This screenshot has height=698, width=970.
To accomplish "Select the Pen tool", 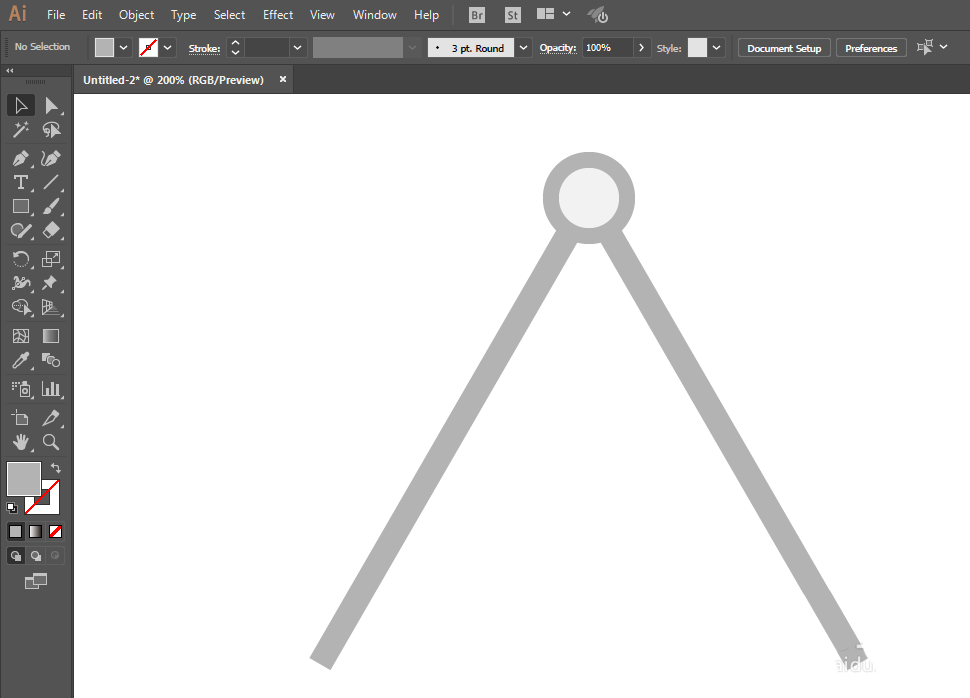I will click(x=20, y=158).
